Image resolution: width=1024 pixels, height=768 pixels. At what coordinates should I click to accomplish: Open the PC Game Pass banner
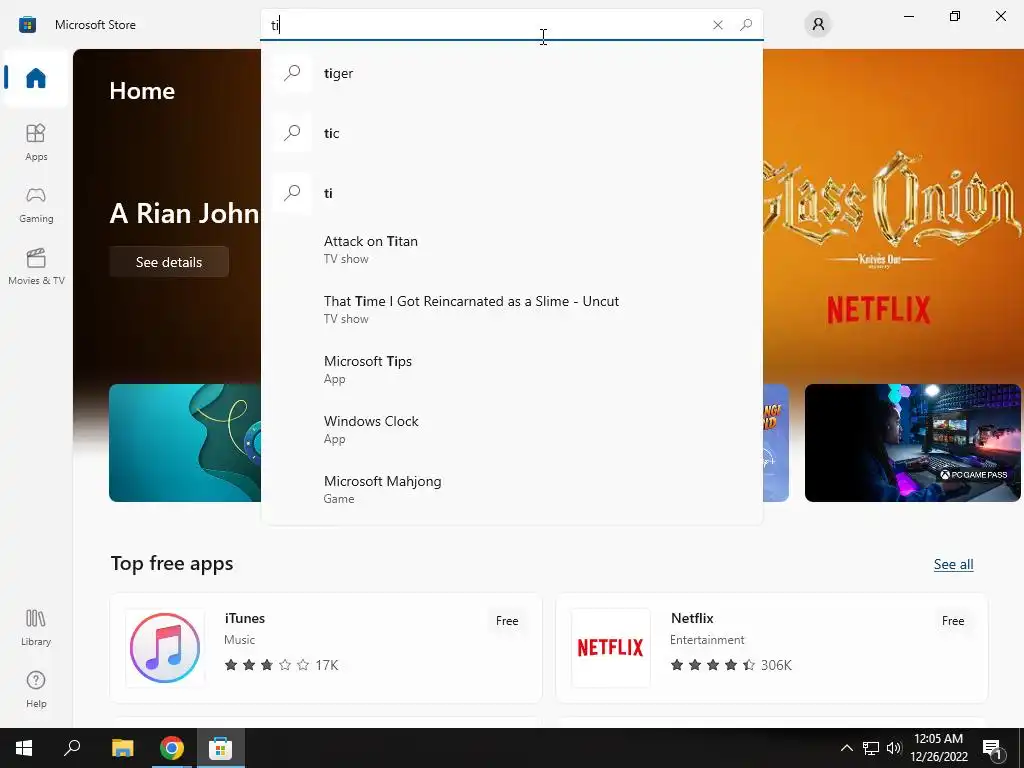[912, 443]
